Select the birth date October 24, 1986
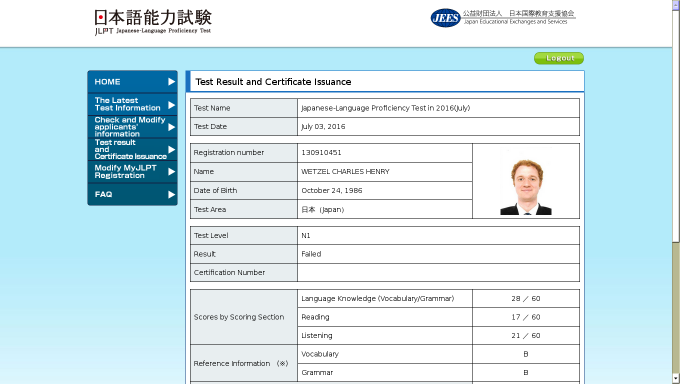 point(332,190)
